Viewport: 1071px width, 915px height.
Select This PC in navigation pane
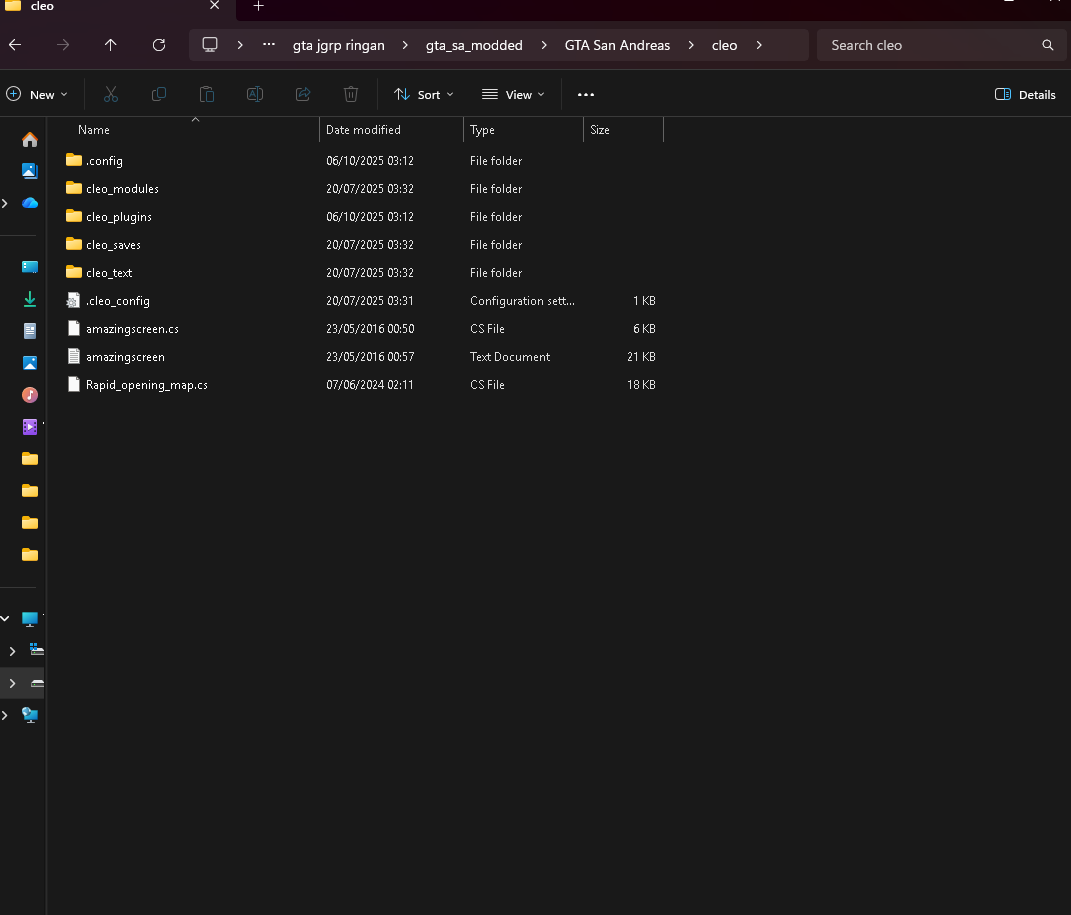pyautogui.click(x=29, y=619)
